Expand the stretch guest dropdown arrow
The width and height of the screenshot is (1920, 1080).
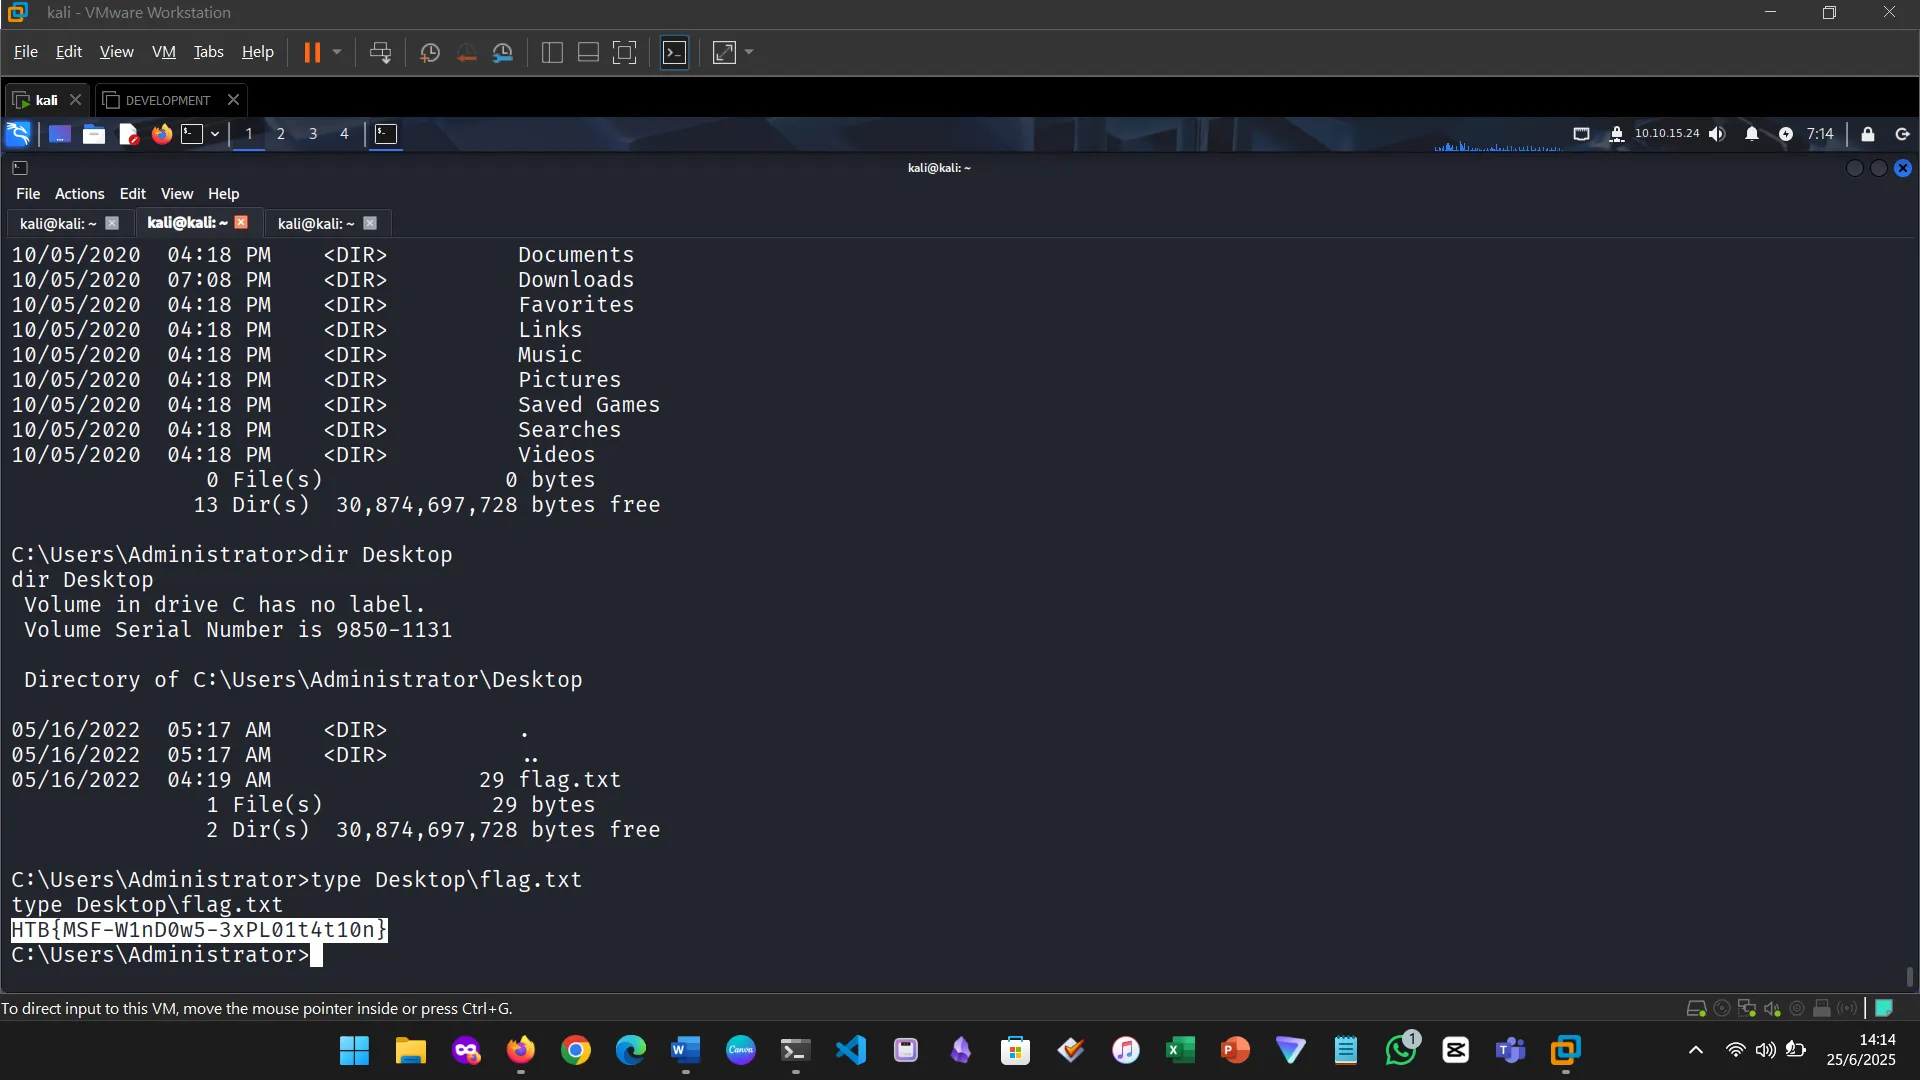pyautogui.click(x=749, y=53)
